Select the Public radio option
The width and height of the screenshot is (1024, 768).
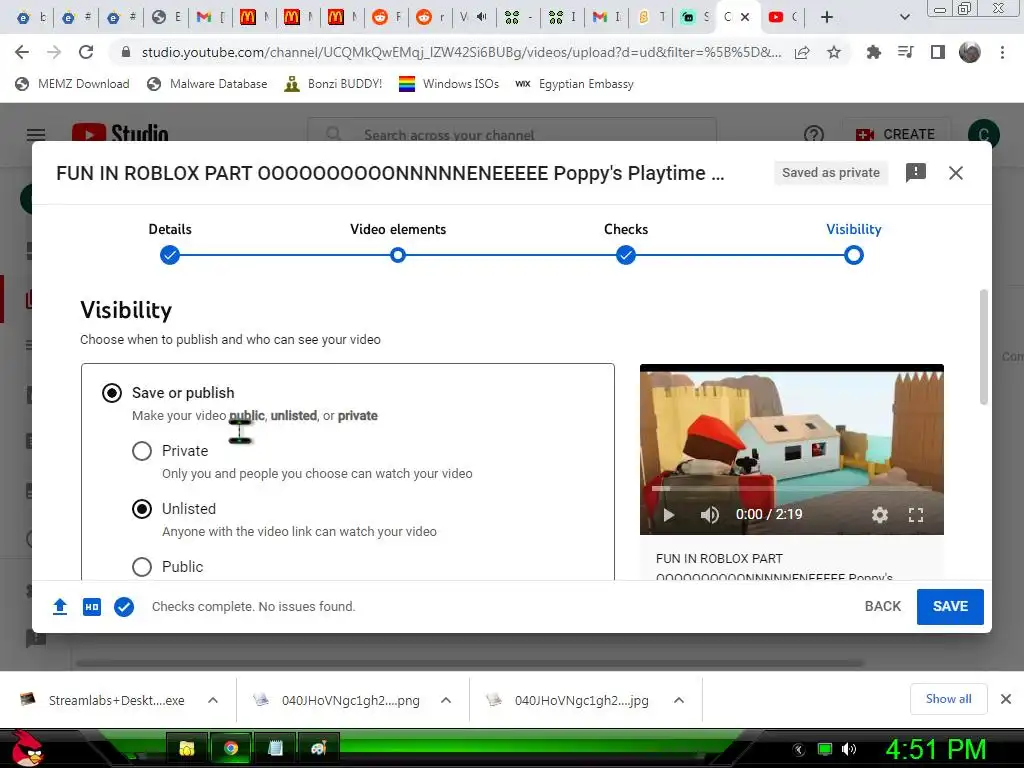point(142,566)
